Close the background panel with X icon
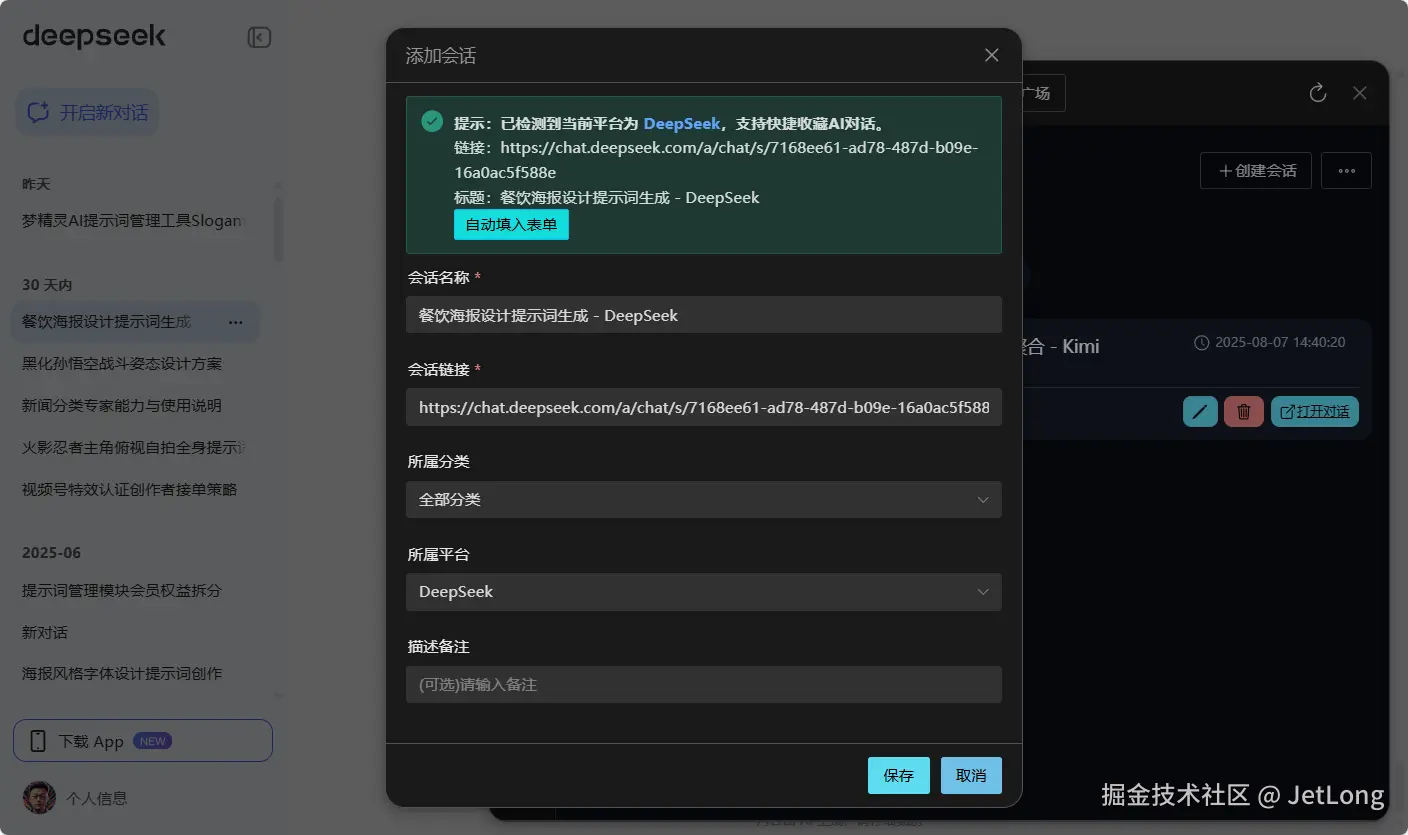This screenshot has width=1408, height=835. (x=1360, y=93)
